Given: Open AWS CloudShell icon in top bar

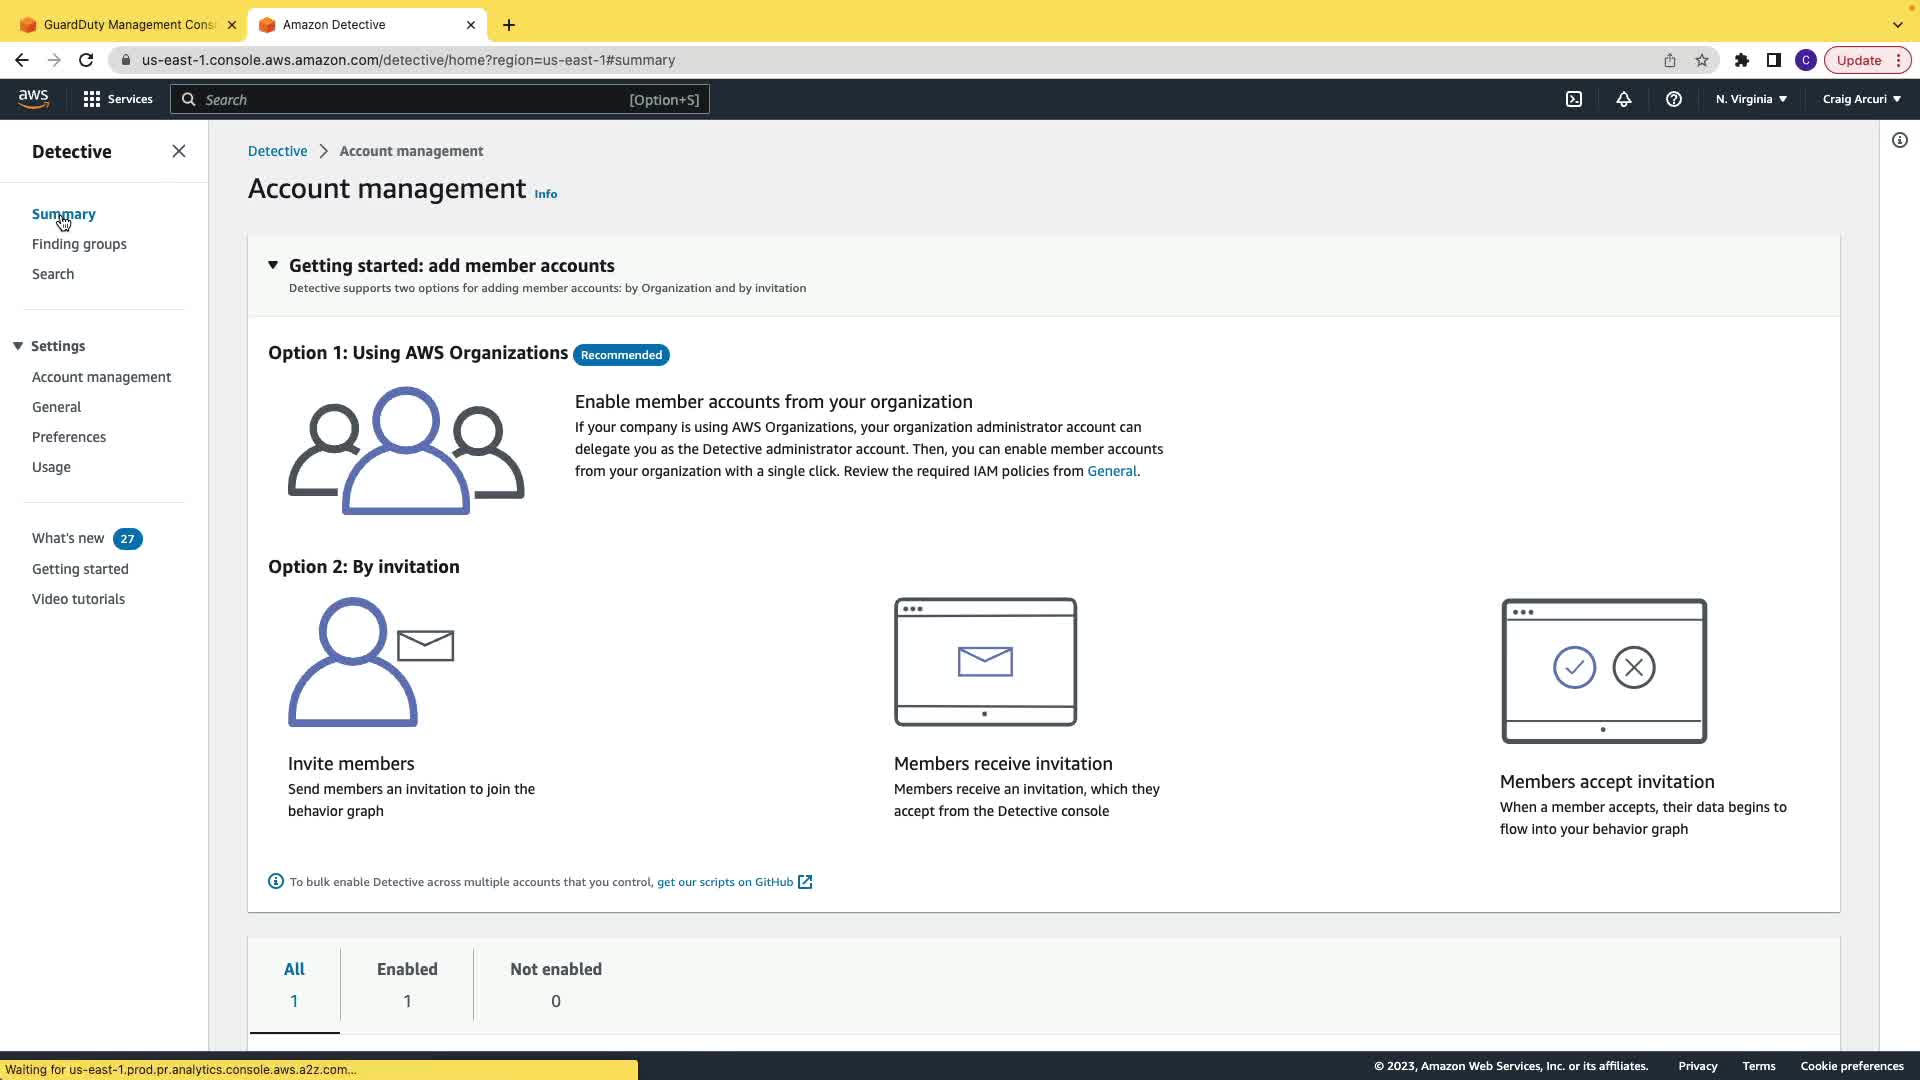Looking at the screenshot, I should tap(1574, 99).
